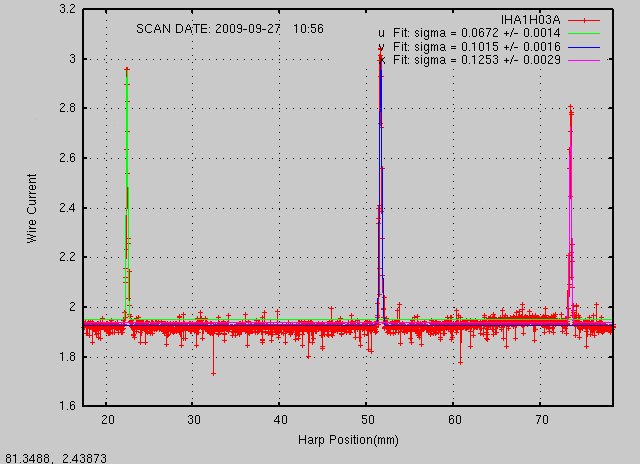Click the green u-wire peak near 22 mm
The height and width of the screenshot is (464, 640).
127,196
